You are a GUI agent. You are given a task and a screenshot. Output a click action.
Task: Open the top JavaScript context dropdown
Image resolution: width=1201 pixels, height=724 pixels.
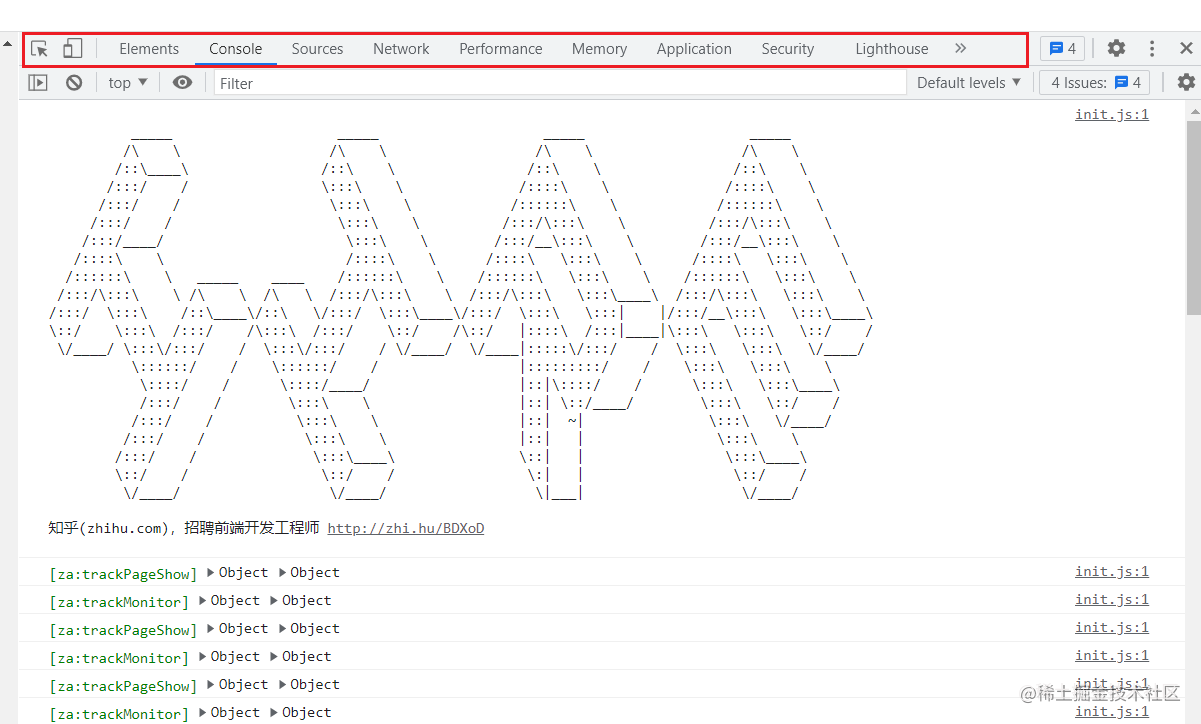click(x=128, y=83)
